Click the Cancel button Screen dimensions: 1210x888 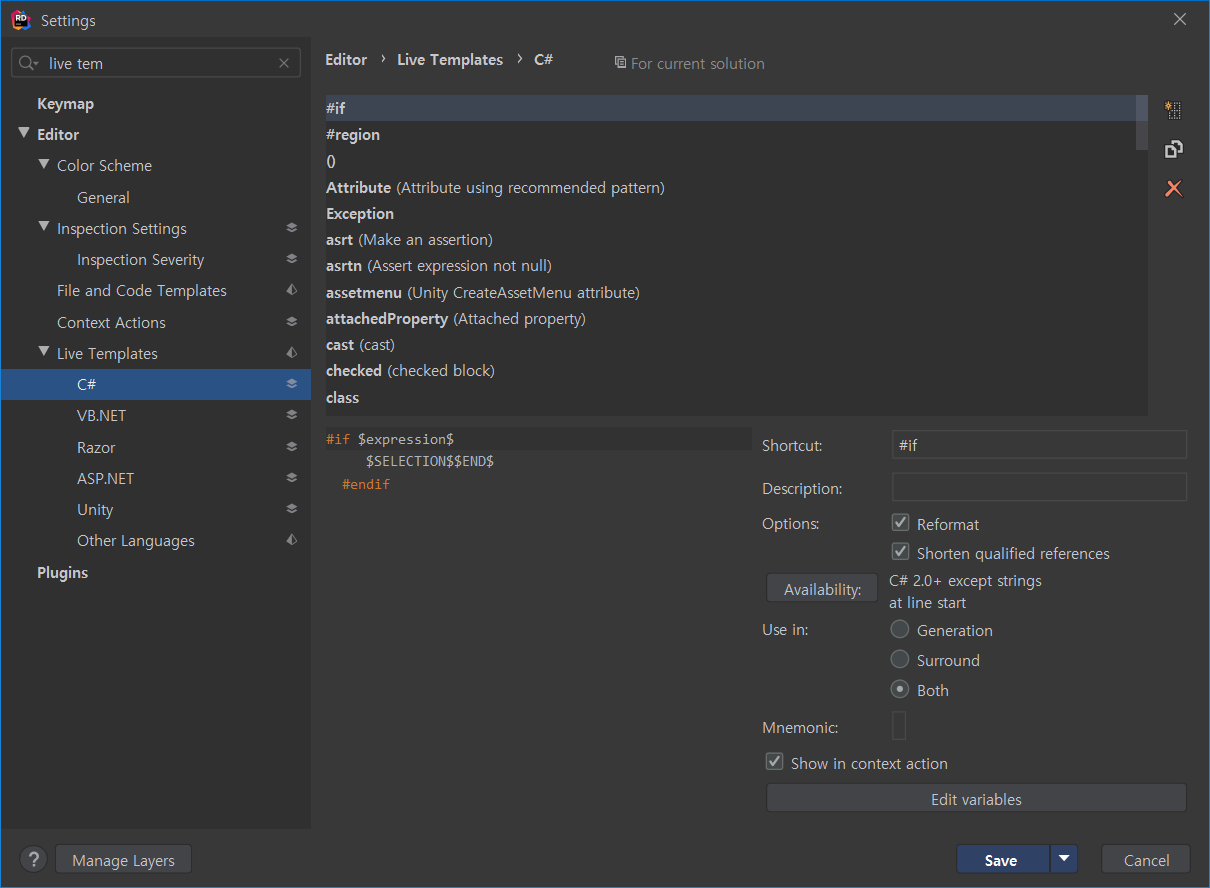click(1146, 859)
